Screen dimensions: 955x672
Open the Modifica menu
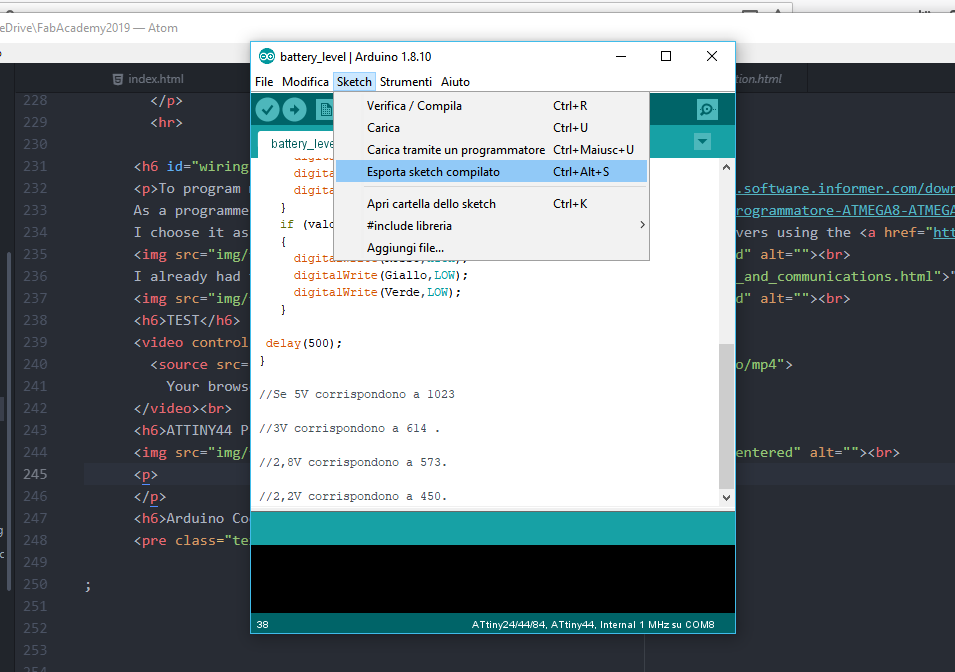pyautogui.click(x=305, y=82)
